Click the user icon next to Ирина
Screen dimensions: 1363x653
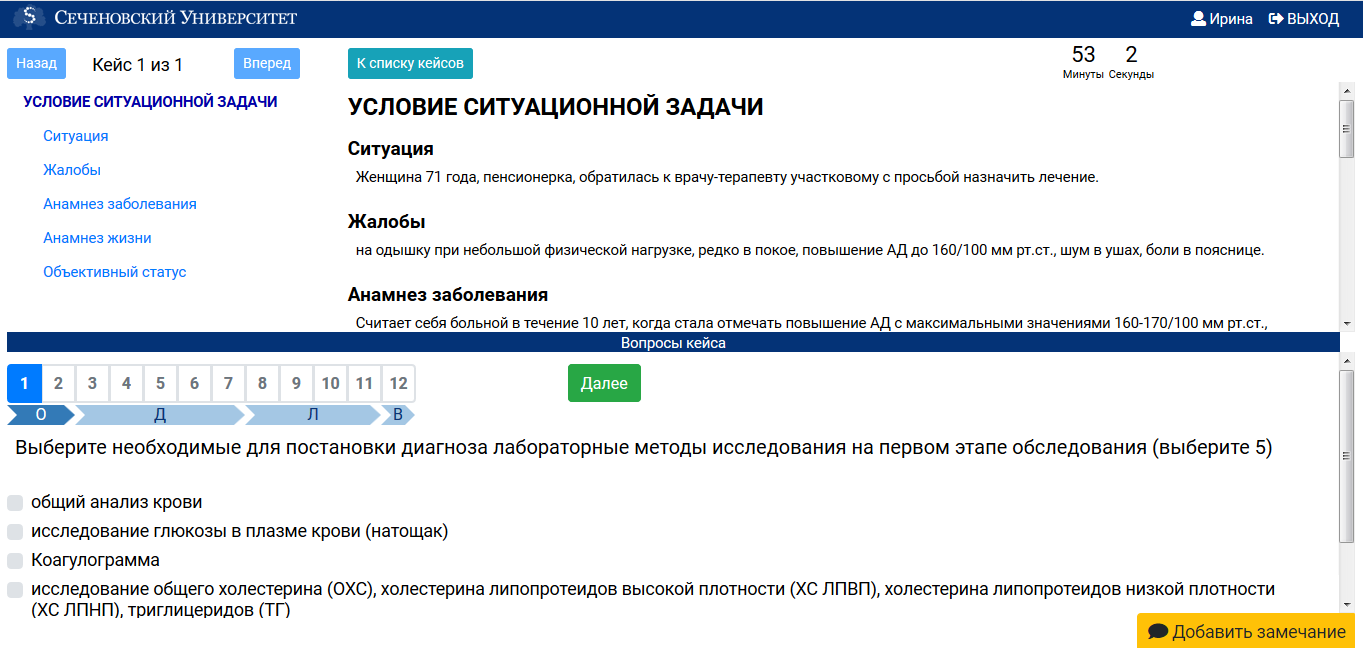pos(1200,17)
